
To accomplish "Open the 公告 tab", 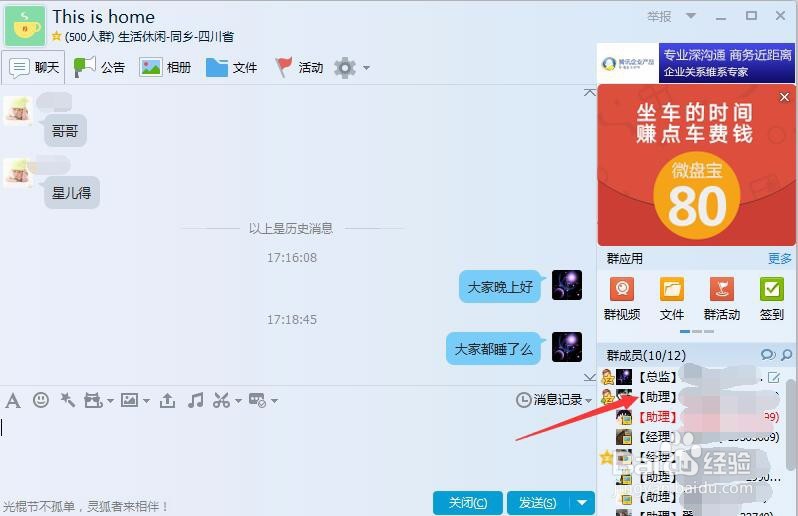I will [x=99, y=67].
